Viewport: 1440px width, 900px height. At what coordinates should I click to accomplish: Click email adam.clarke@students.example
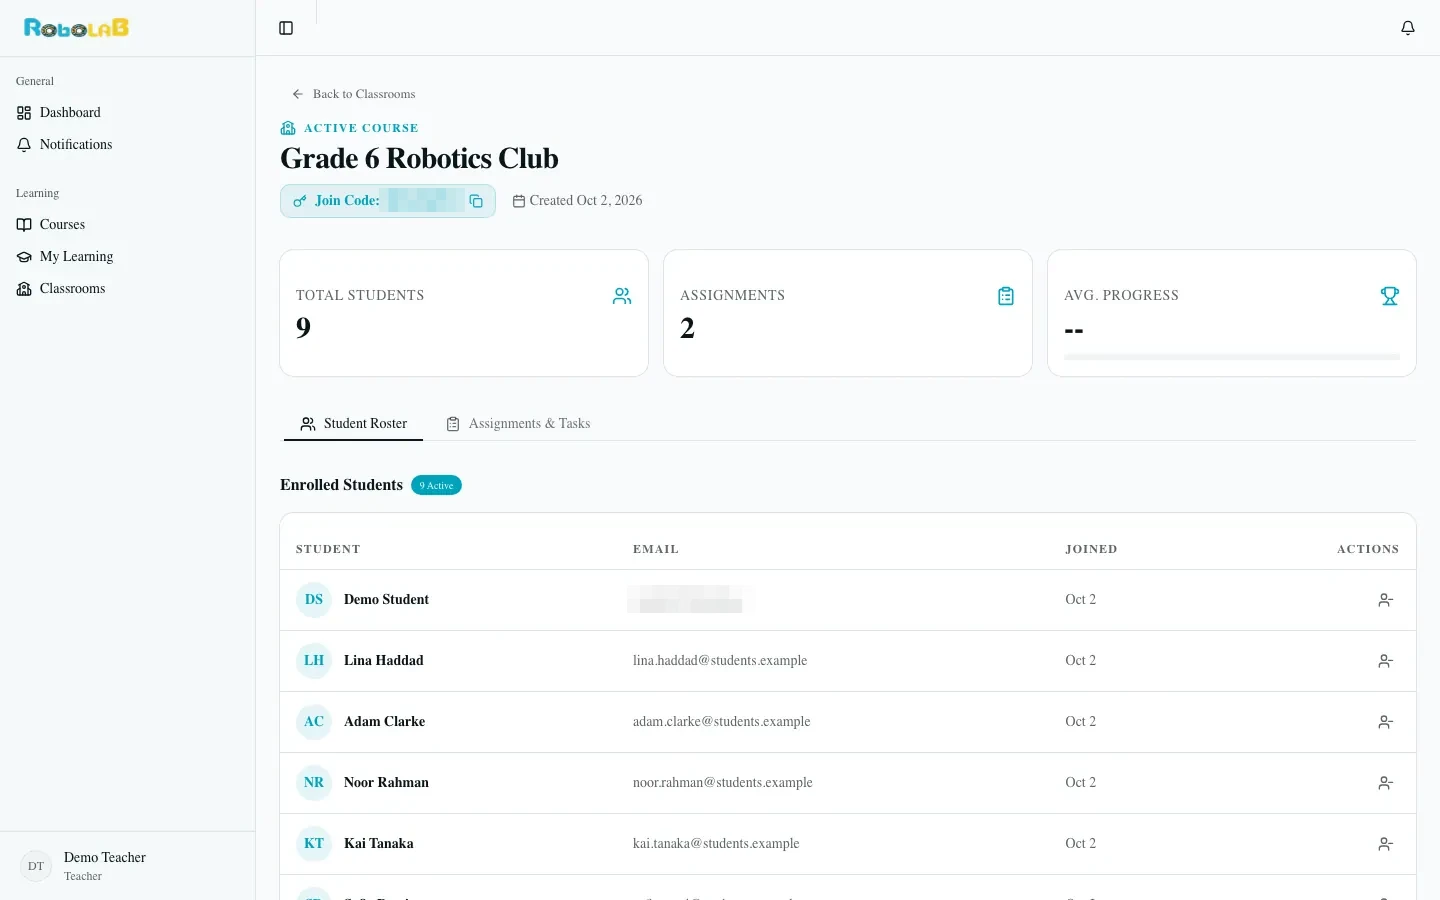[x=722, y=722]
